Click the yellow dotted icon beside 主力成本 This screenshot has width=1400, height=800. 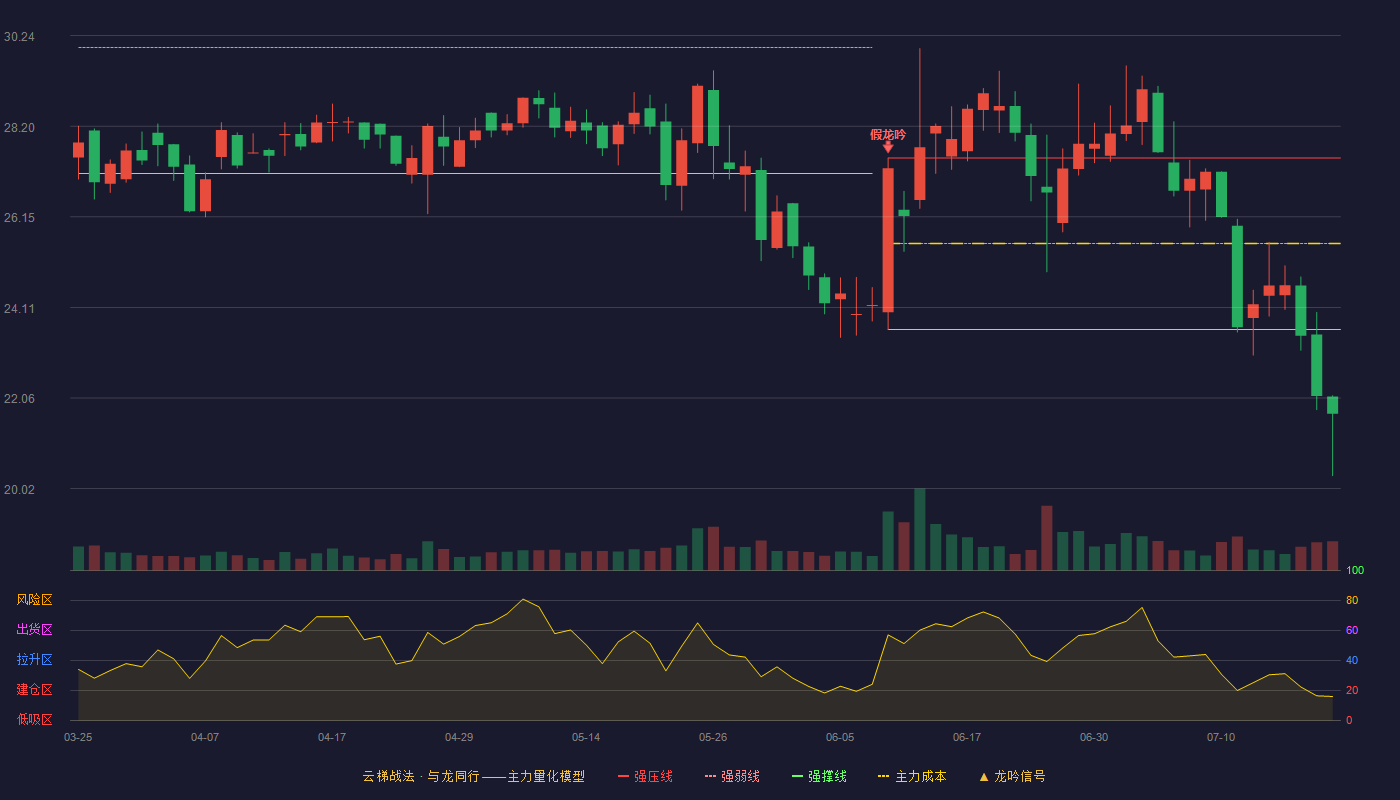click(x=883, y=776)
